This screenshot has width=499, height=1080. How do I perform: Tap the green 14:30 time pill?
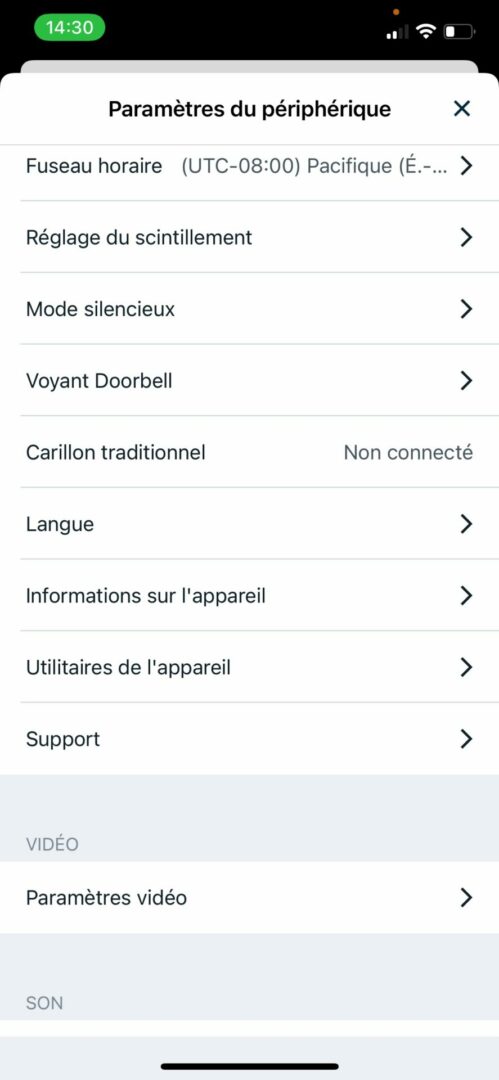click(69, 28)
